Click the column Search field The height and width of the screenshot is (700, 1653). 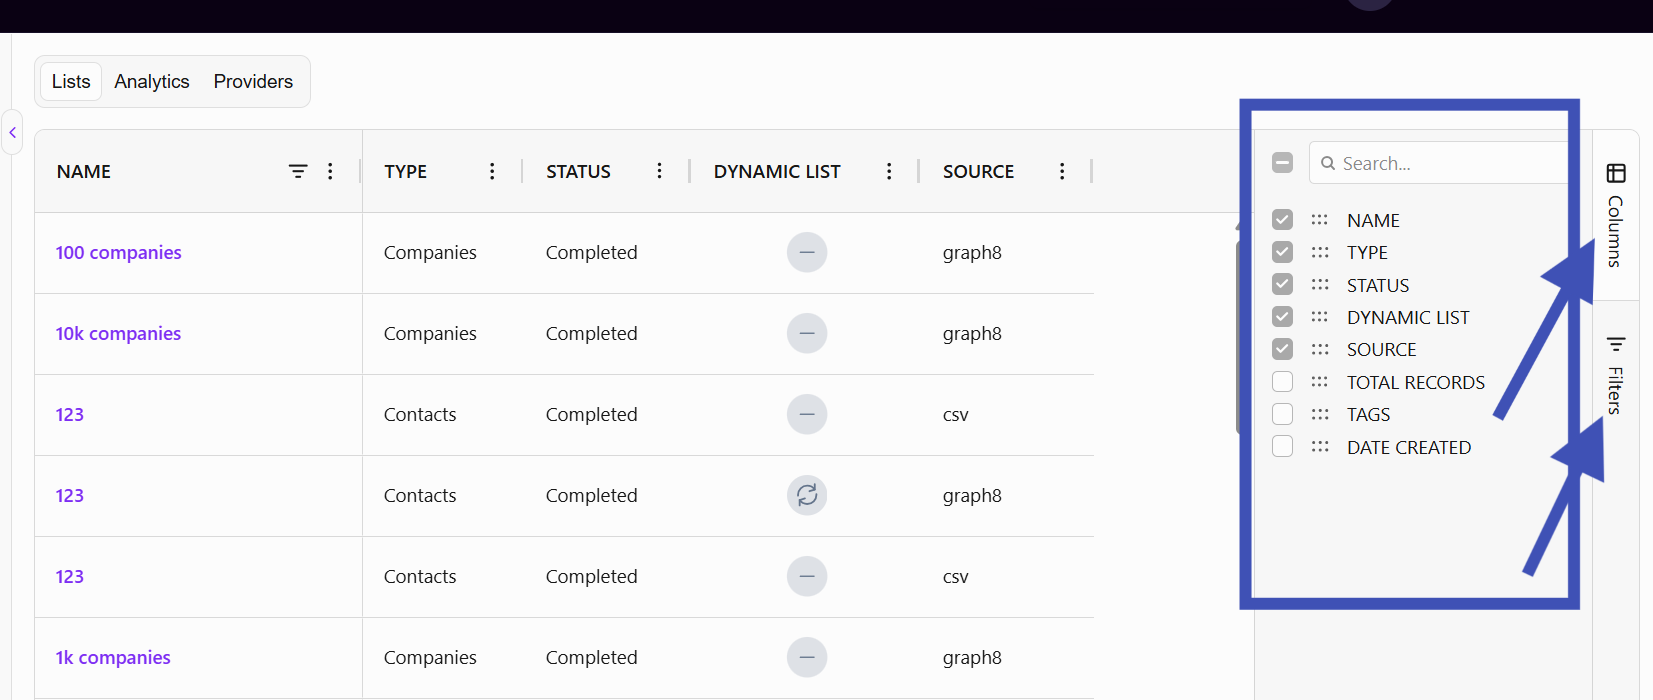pyautogui.click(x=1438, y=163)
